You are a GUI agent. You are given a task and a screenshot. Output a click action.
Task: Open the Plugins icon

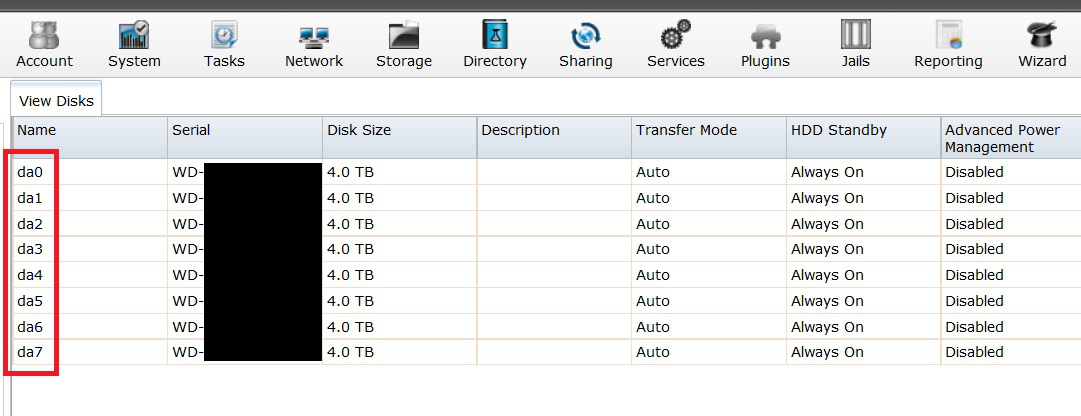tap(765, 37)
